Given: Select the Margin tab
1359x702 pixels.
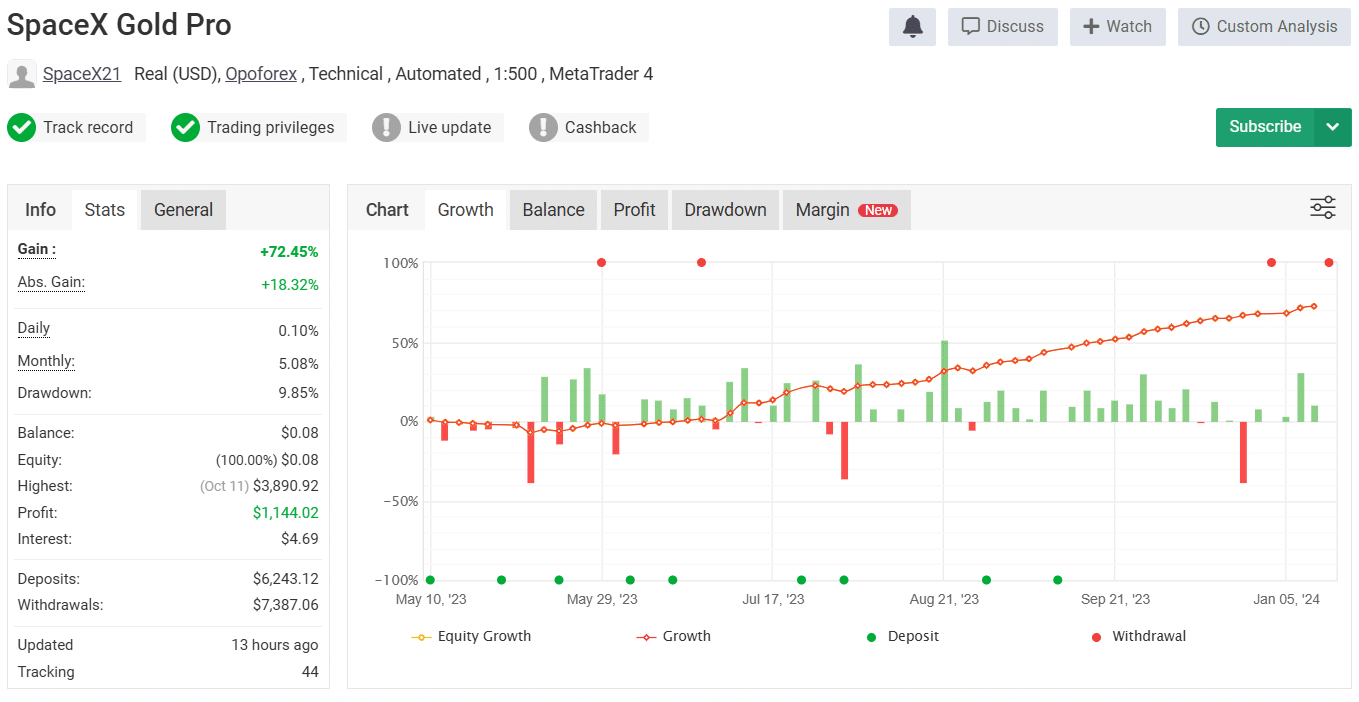Looking at the screenshot, I should tap(845, 210).
